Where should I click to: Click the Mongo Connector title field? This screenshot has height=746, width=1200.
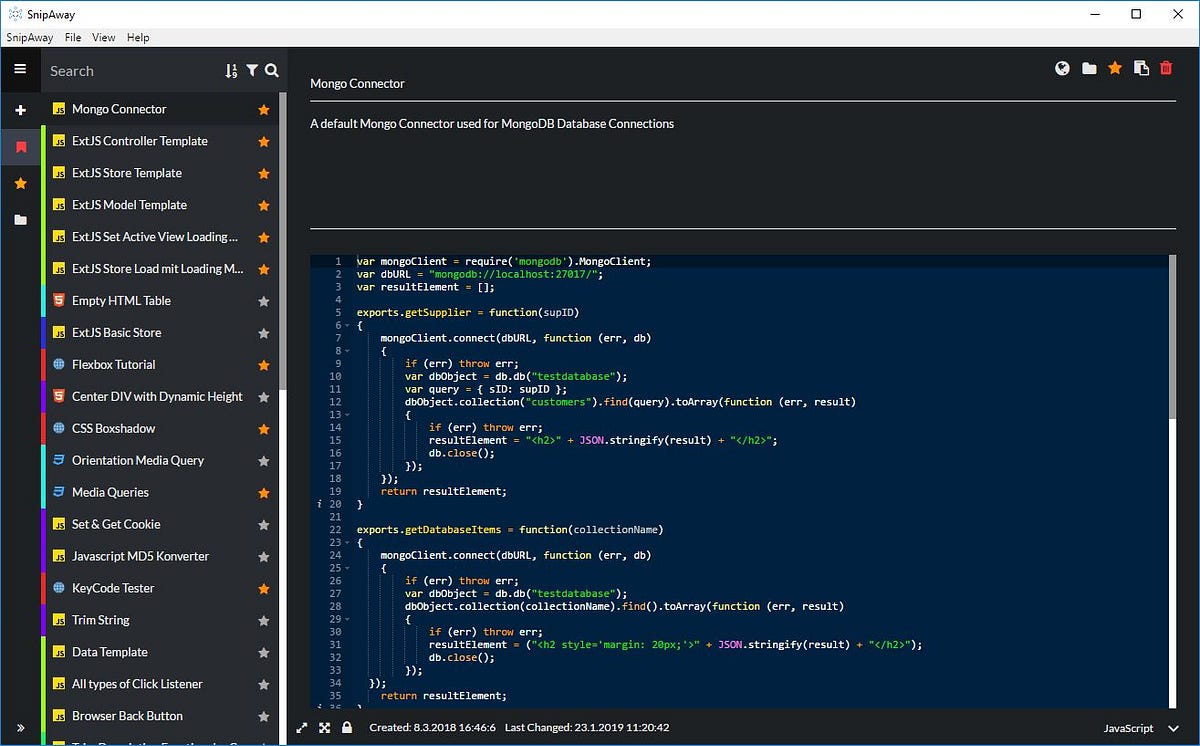click(743, 84)
